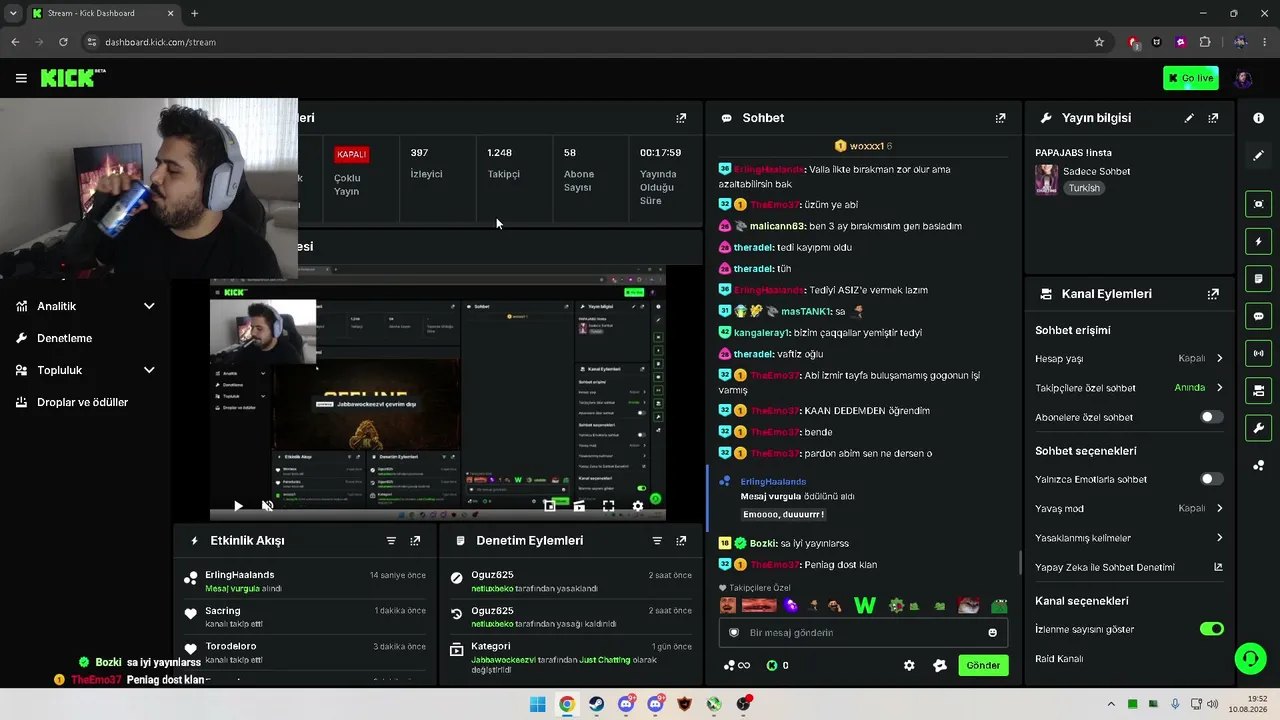Play the stream preview video
Image resolution: width=1280 pixels, height=720 pixels.
coord(238,506)
